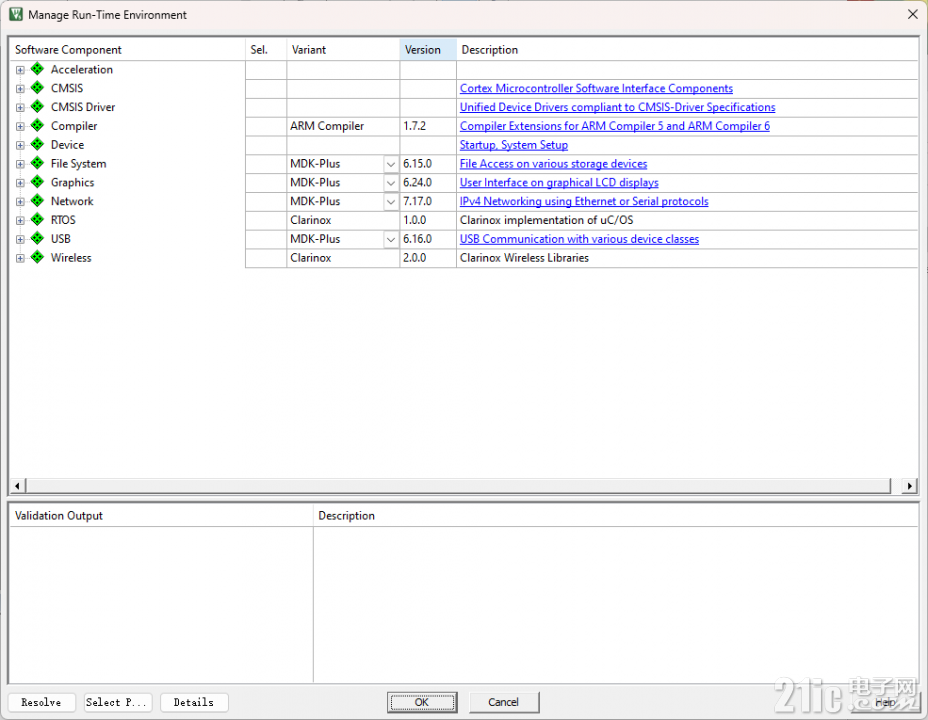Expand the Graphics tree node
The image size is (928, 720).
[x=20, y=183]
